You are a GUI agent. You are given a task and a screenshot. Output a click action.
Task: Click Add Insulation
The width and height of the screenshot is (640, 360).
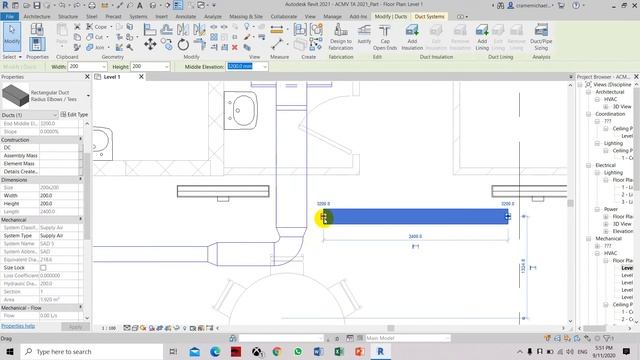click(412, 37)
